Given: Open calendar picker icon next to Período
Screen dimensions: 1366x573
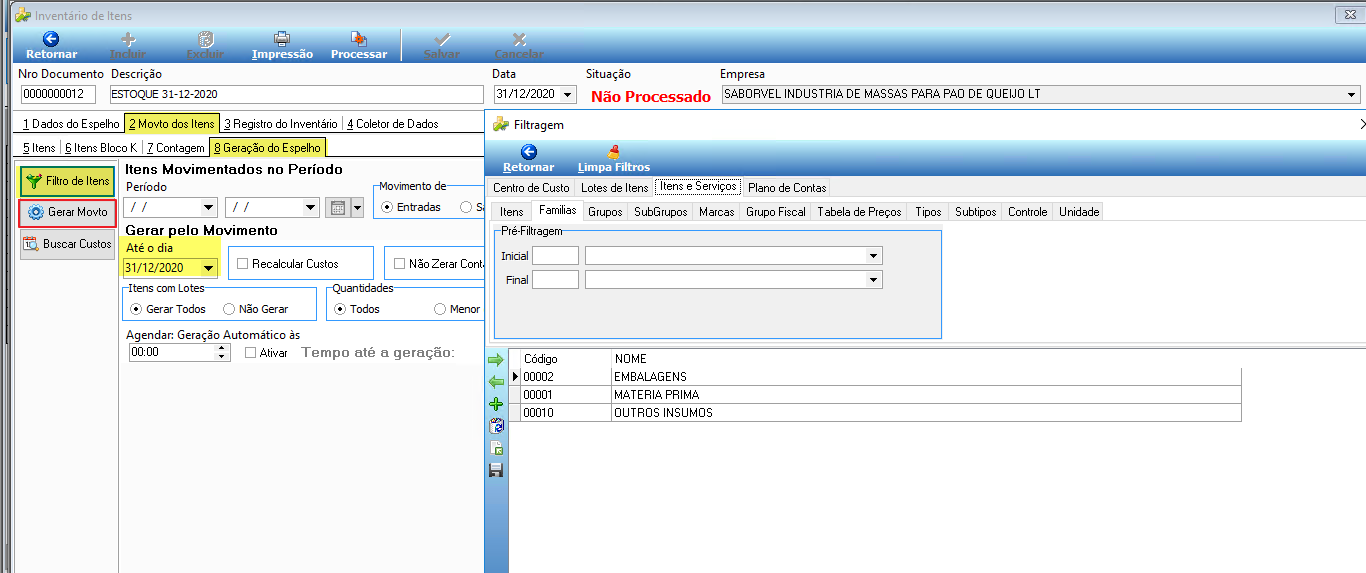Looking at the screenshot, I should click(337, 208).
